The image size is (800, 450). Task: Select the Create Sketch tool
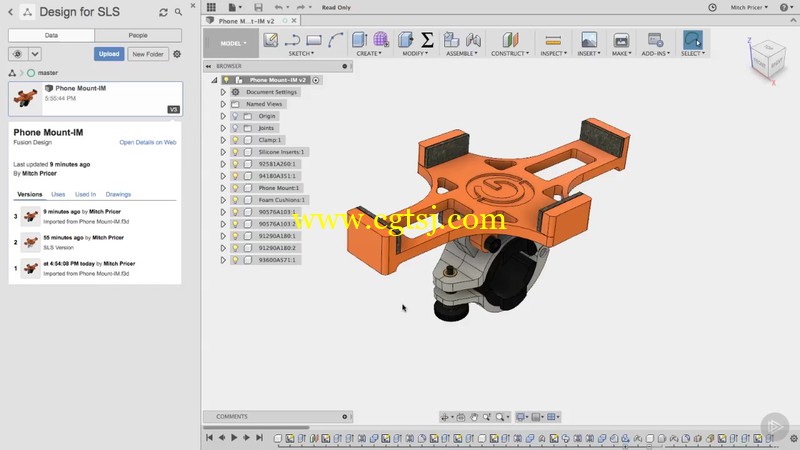pyautogui.click(x=270, y=40)
